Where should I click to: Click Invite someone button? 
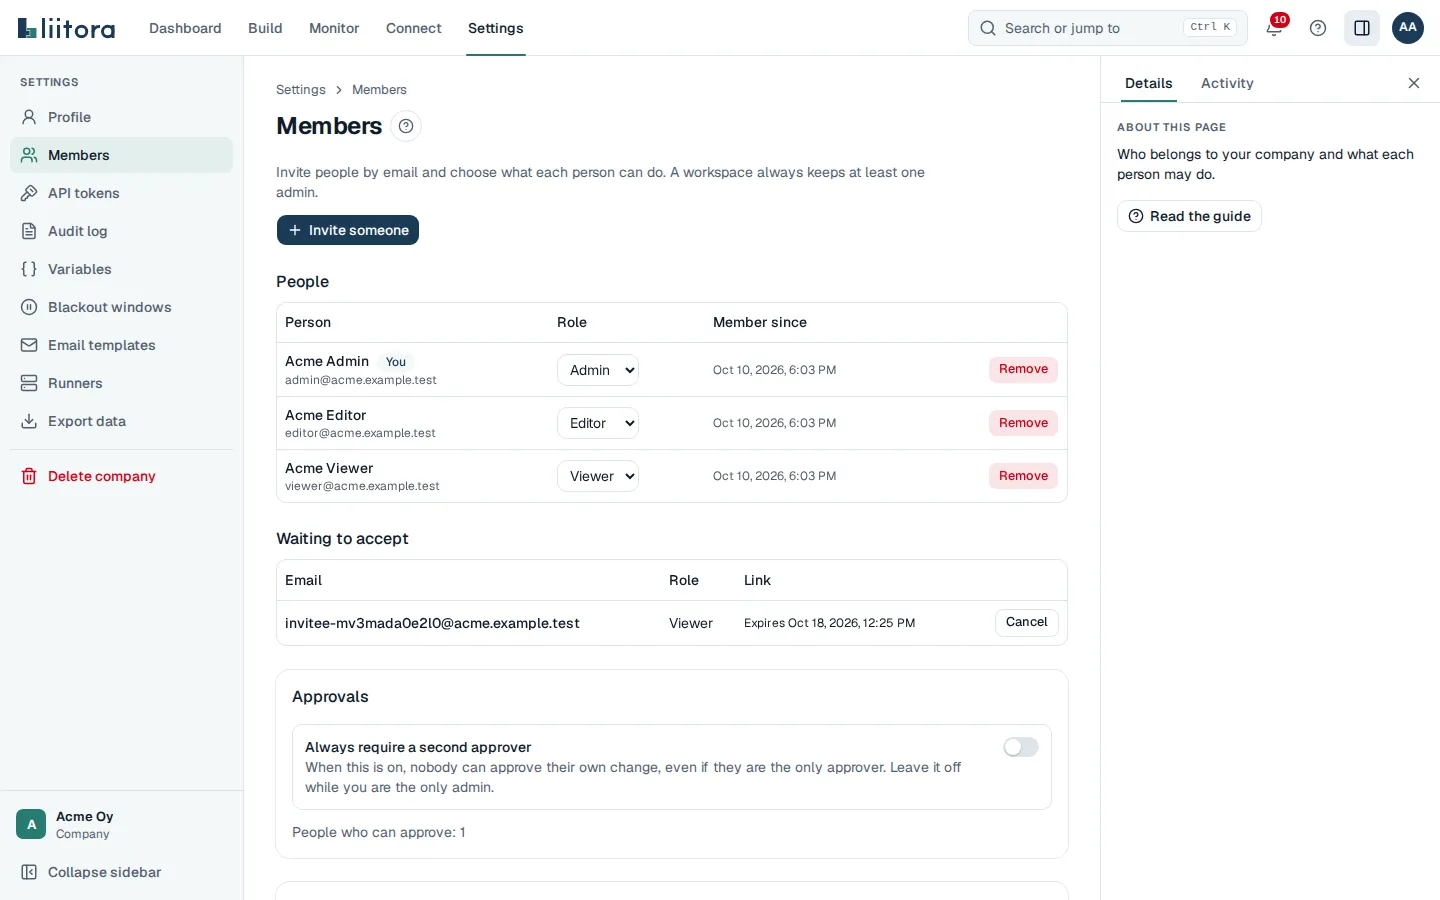click(x=348, y=230)
